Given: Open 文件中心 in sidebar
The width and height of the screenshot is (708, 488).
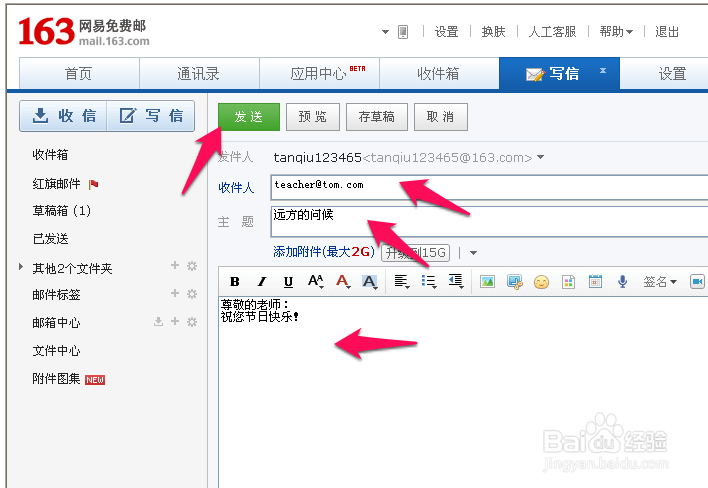Looking at the screenshot, I should [x=56, y=351].
